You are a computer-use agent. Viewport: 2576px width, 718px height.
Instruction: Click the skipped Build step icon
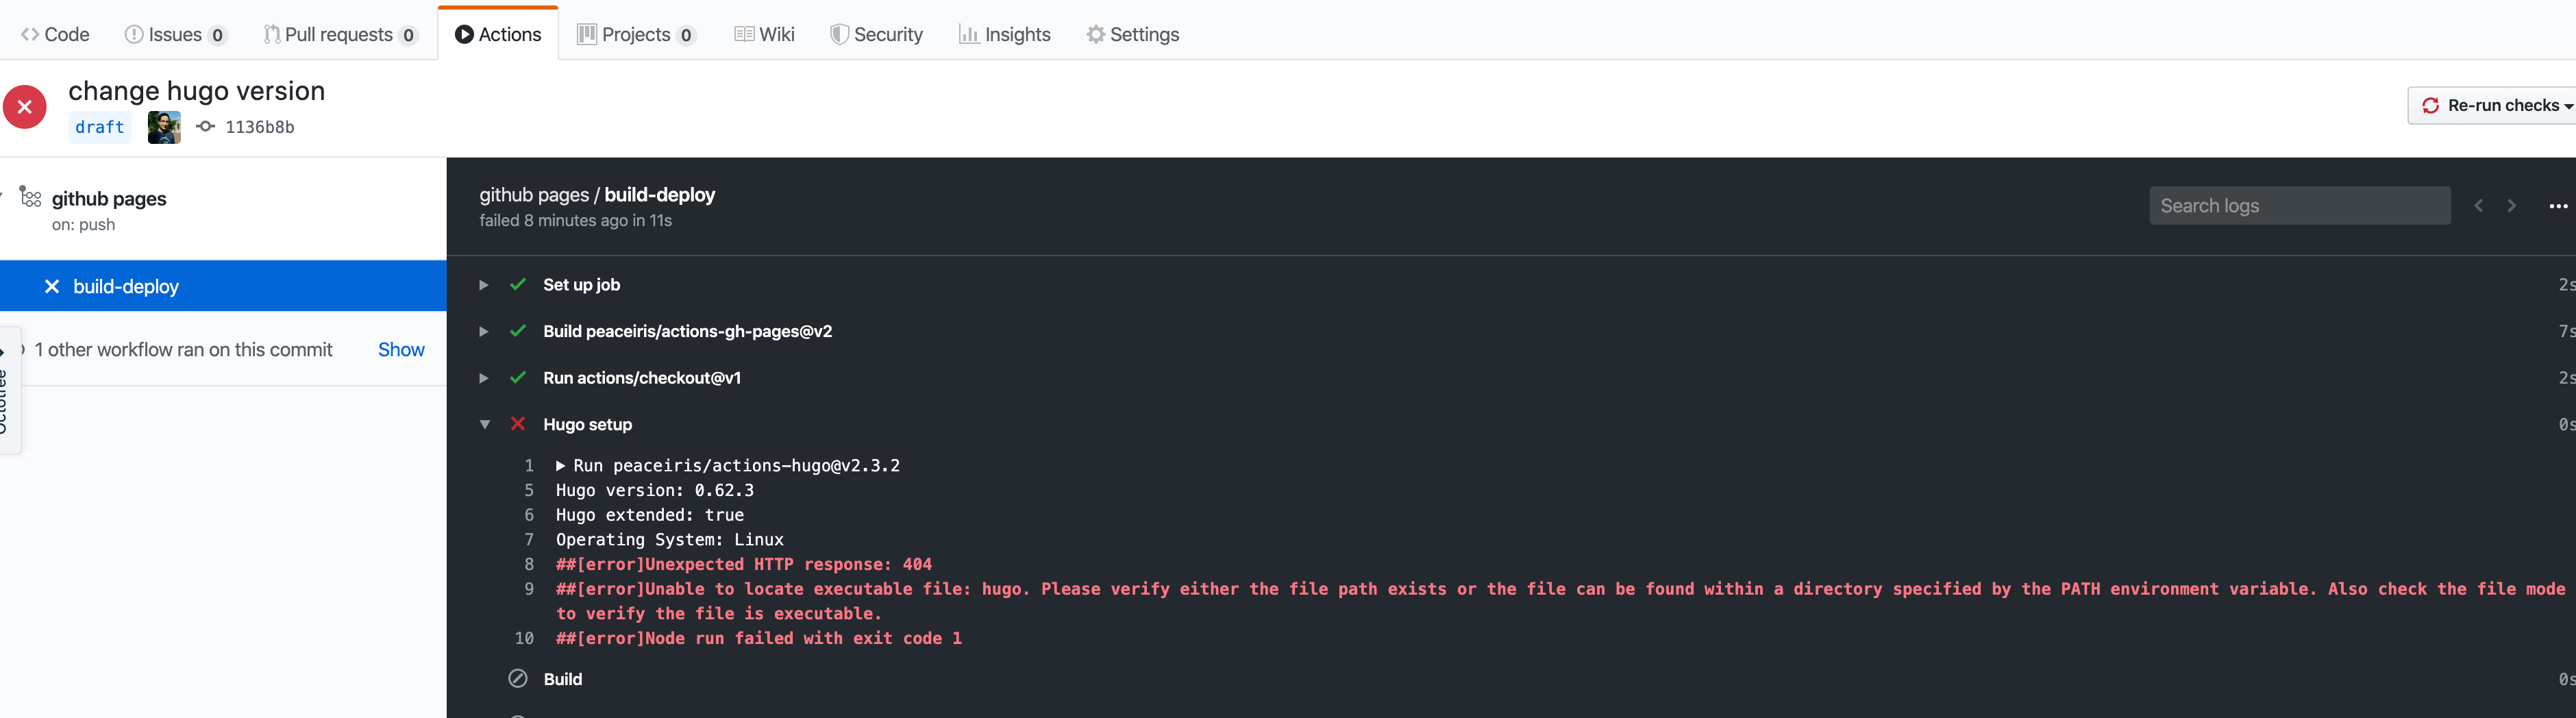point(518,679)
